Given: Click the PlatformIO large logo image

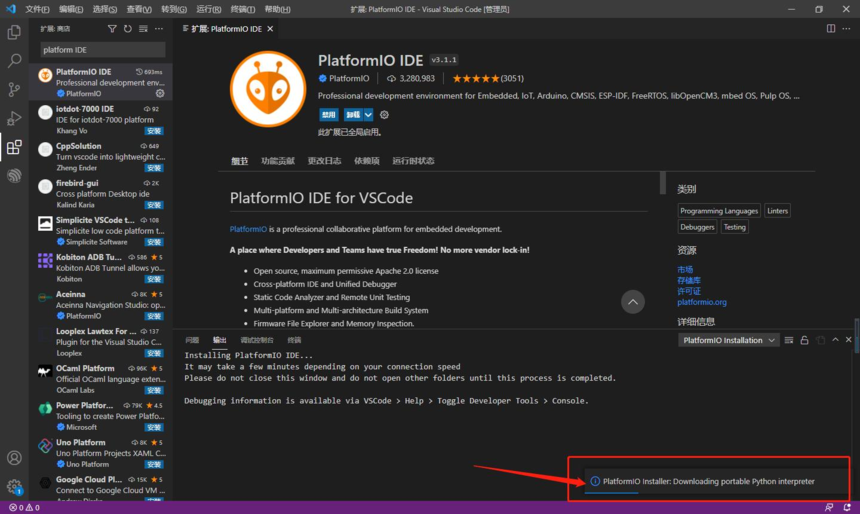Looking at the screenshot, I should pyautogui.click(x=268, y=89).
